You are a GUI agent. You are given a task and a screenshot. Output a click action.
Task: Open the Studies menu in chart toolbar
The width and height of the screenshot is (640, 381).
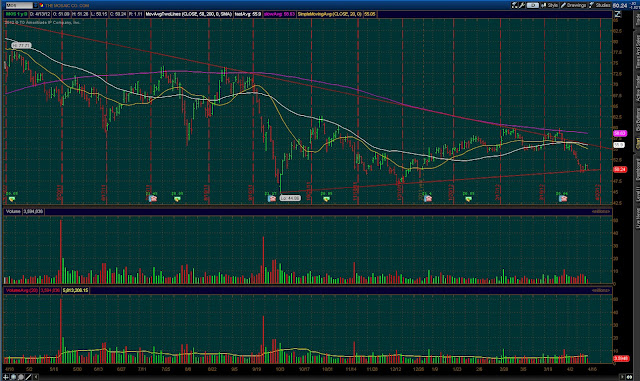coord(600,5)
